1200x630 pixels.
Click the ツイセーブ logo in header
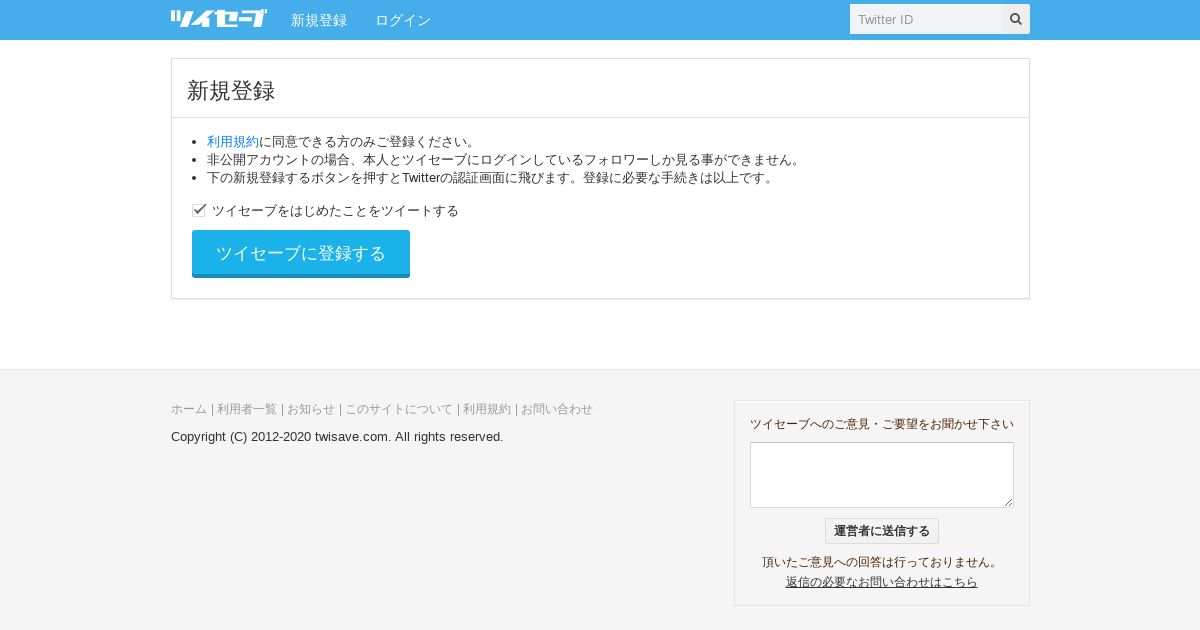pyautogui.click(x=218, y=19)
